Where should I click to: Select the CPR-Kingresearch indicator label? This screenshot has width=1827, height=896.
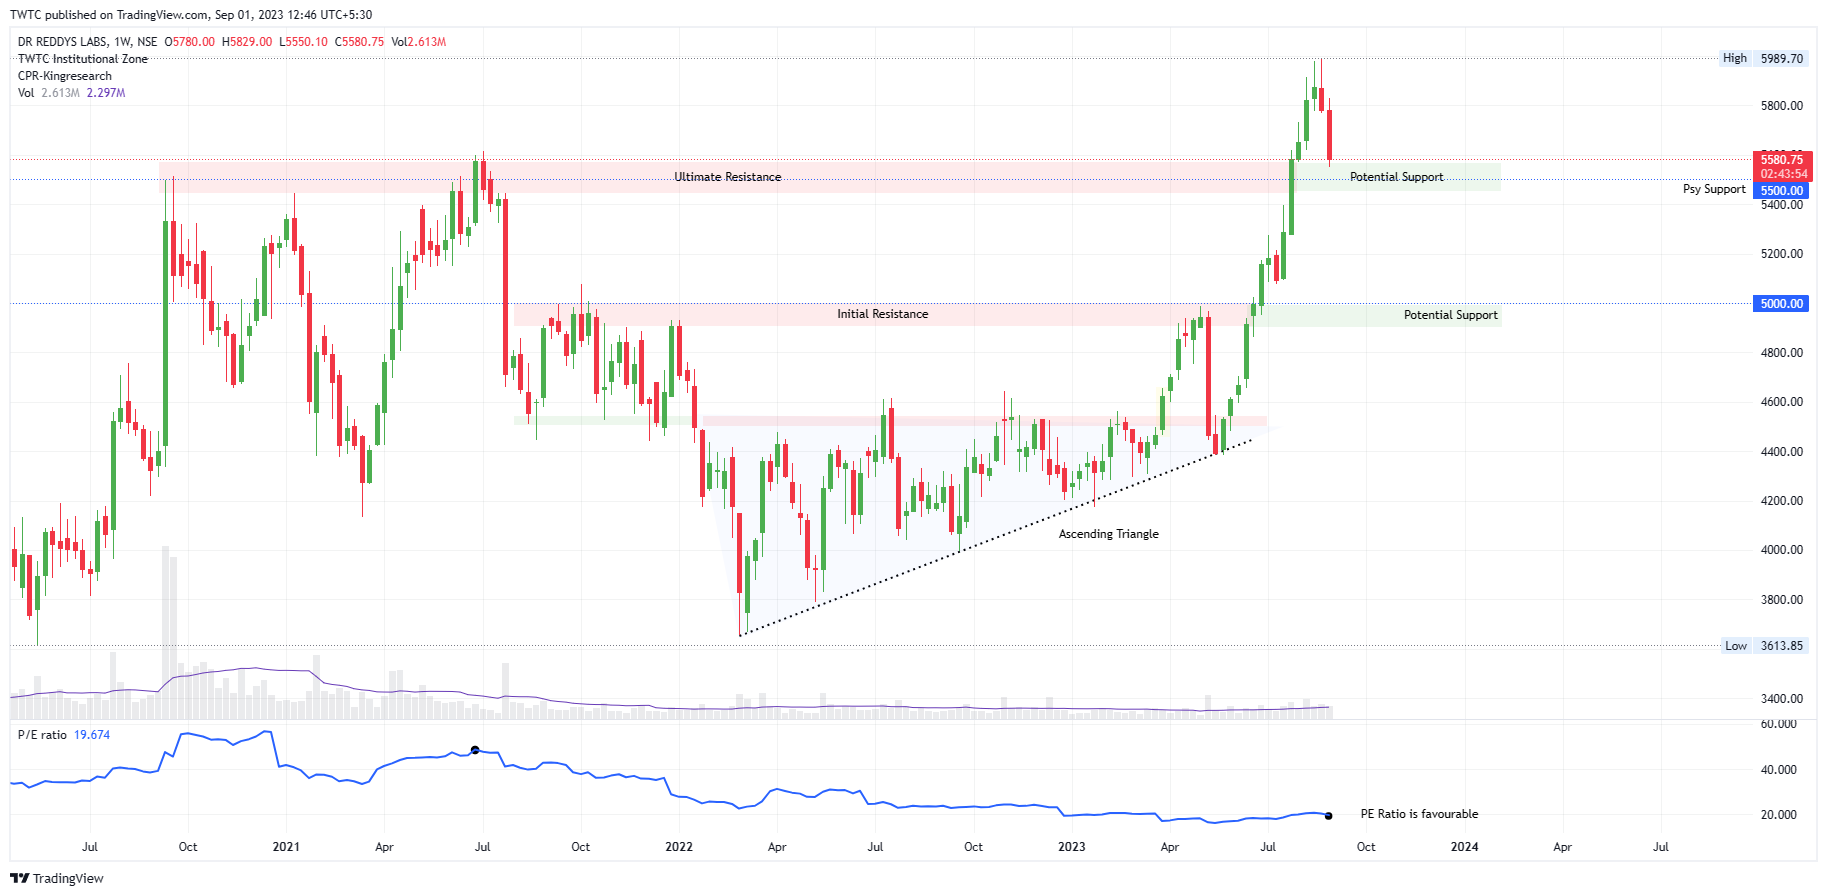[x=65, y=76]
